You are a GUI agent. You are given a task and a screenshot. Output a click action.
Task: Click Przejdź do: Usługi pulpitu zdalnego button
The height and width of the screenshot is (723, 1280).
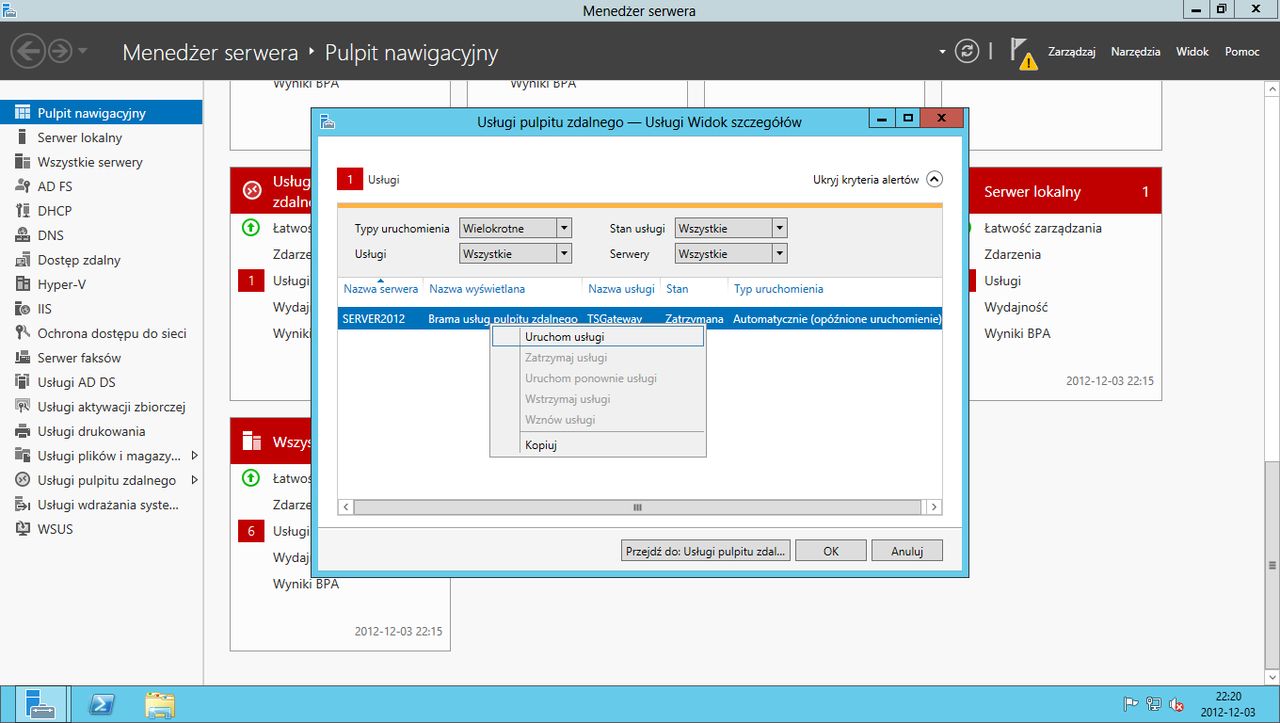(x=706, y=551)
